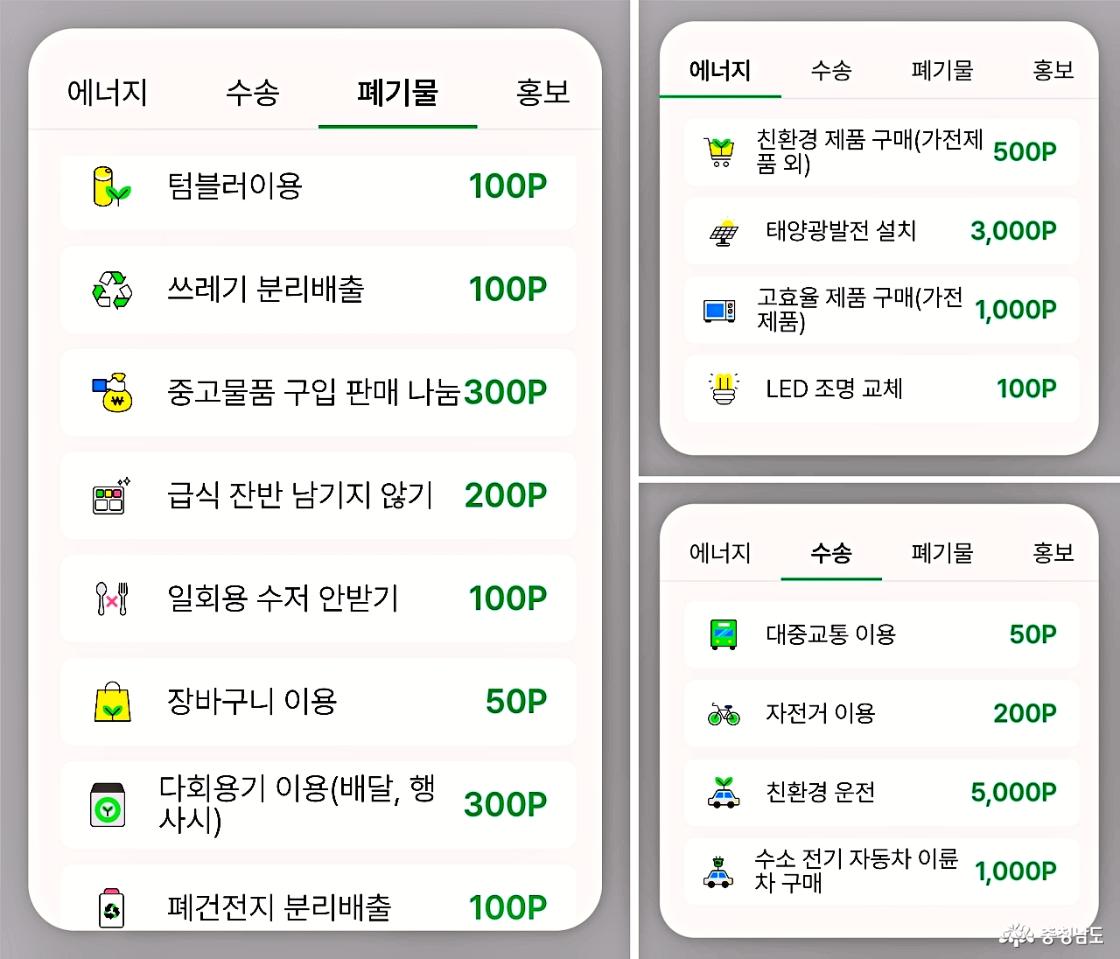Click the recycling icon for 쓰레기 분리배출
The image size is (1120, 959).
pos(112,289)
